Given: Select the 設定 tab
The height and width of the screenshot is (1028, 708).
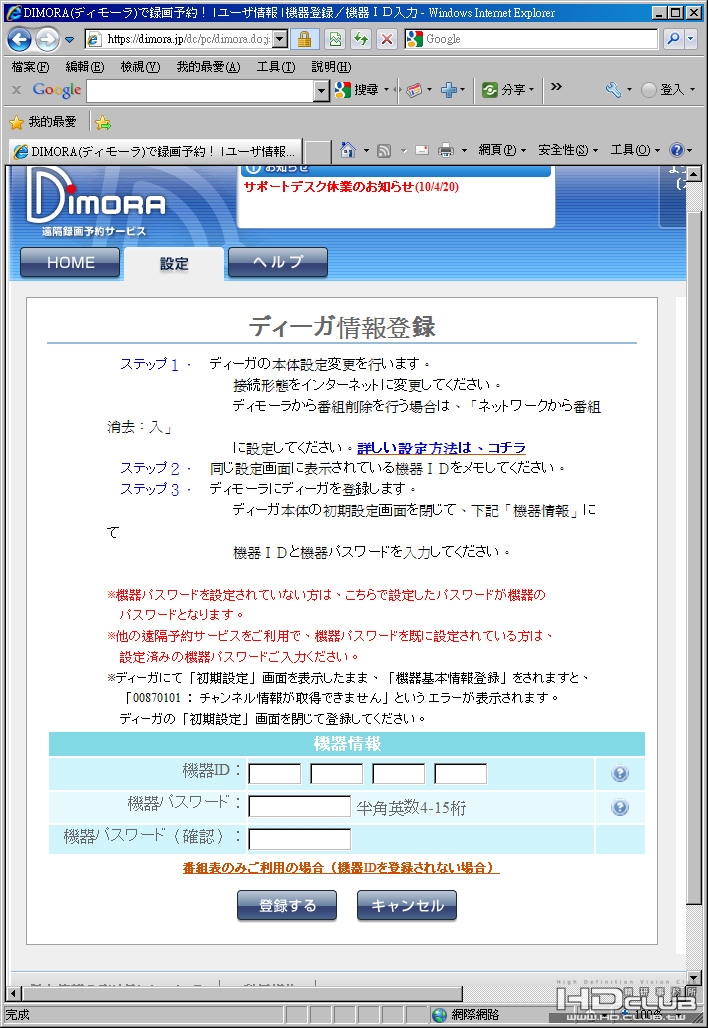Looking at the screenshot, I should point(174,264).
